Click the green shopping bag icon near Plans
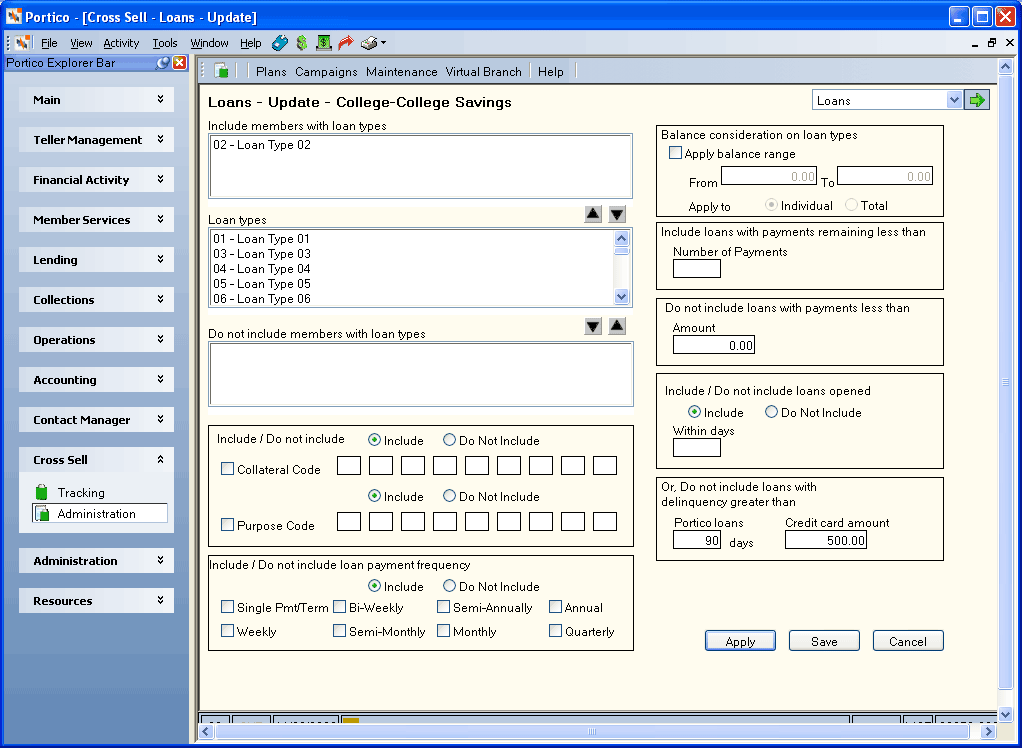This screenshot has height=748, width=1022. pyautogui.click(x=222, y=71)
